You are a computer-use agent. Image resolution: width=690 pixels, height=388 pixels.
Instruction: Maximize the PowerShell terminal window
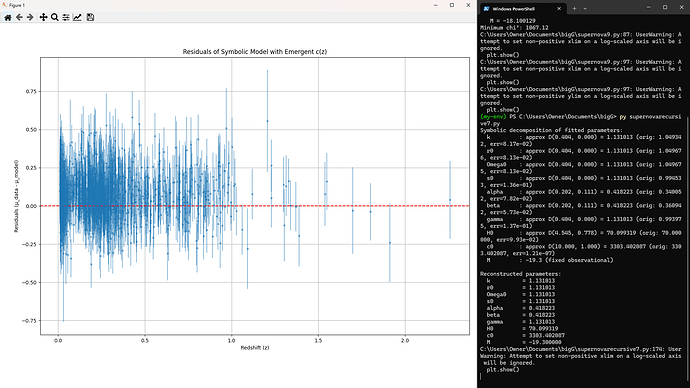665,7
